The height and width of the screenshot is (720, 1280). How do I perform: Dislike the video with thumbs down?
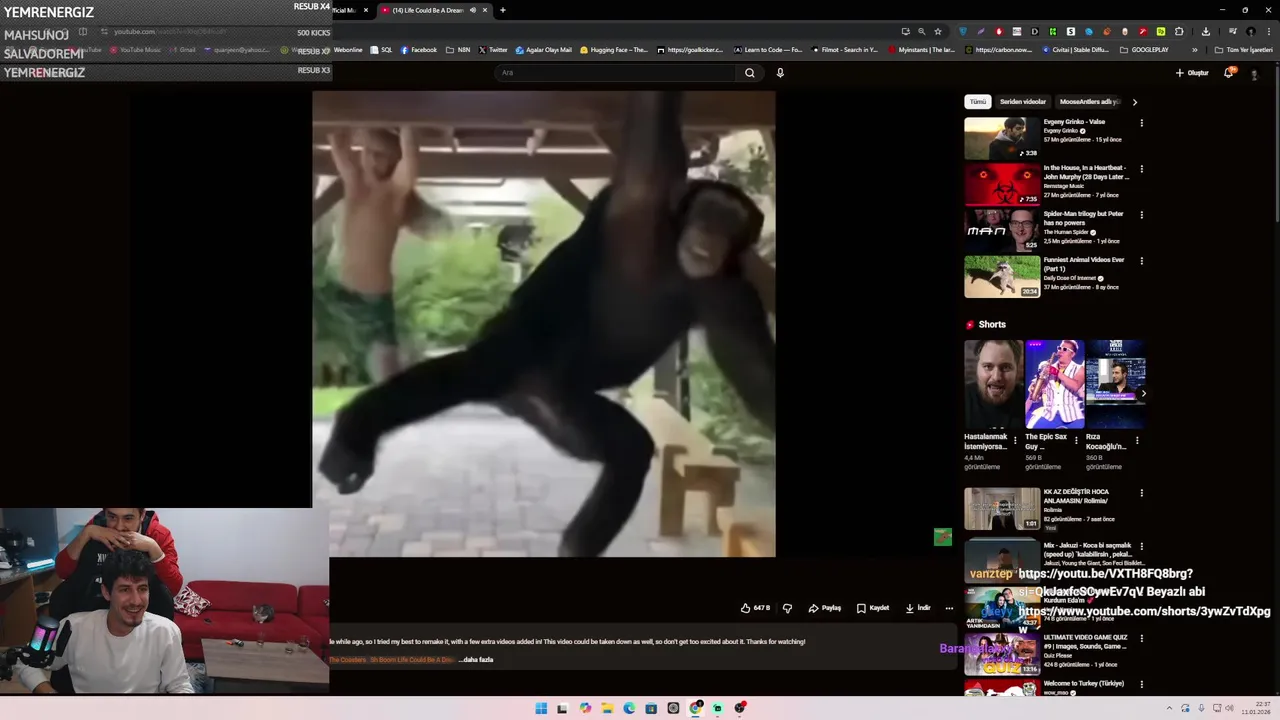tap(787, 608)
